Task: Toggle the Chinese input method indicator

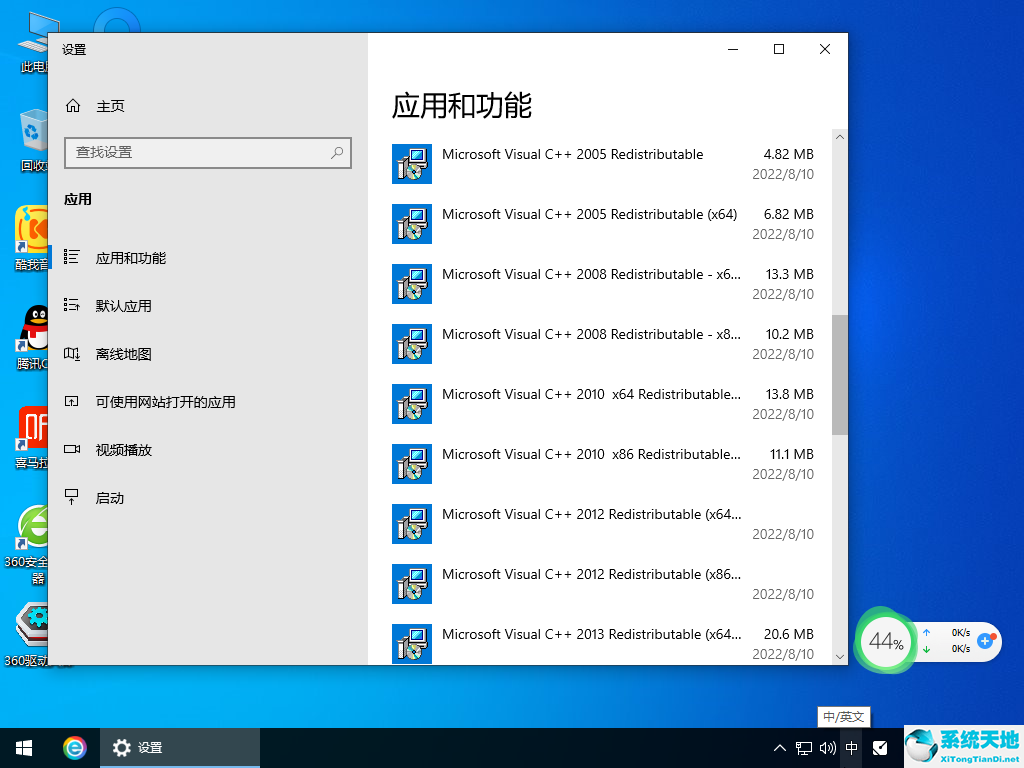Action: click(852, 748)
